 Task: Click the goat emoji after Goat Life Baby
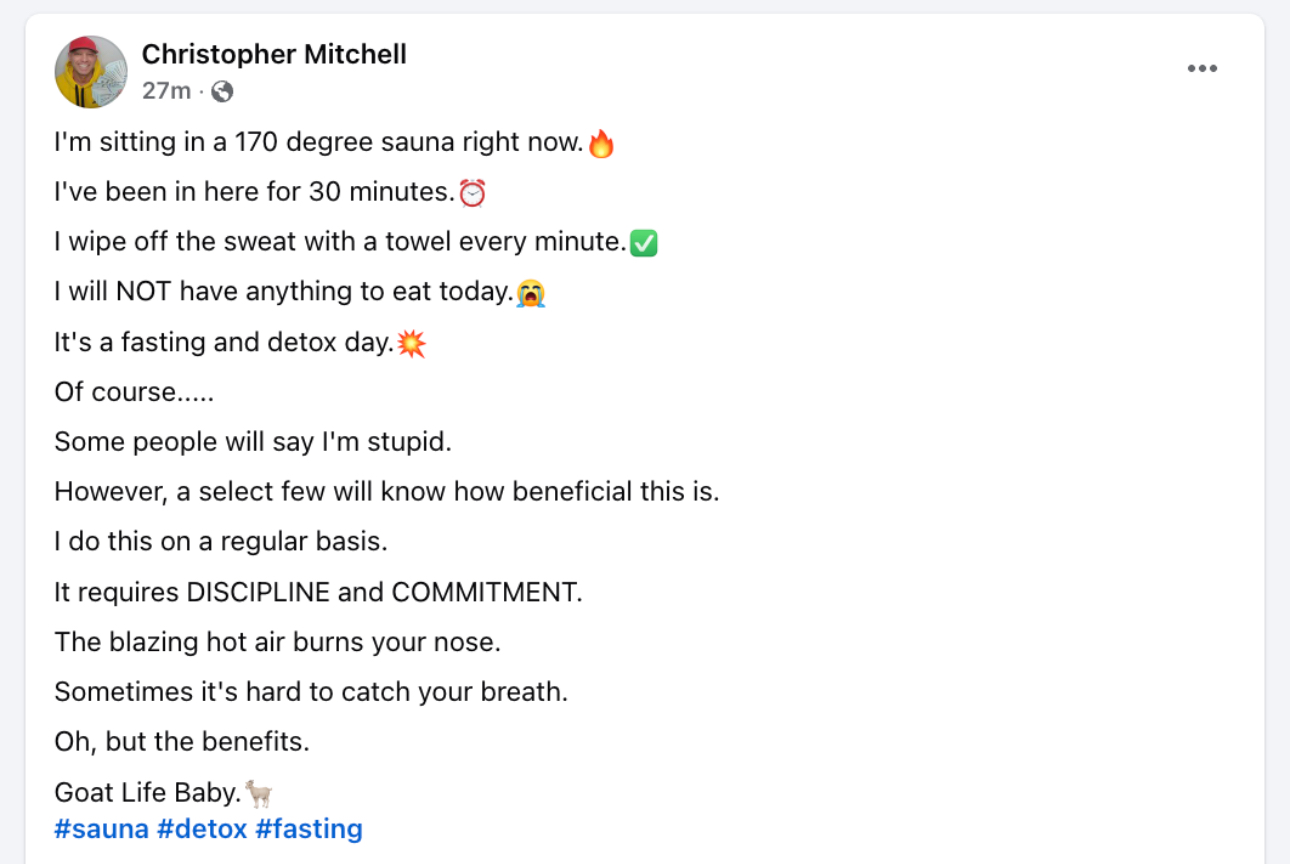click(x=259, y=794)
